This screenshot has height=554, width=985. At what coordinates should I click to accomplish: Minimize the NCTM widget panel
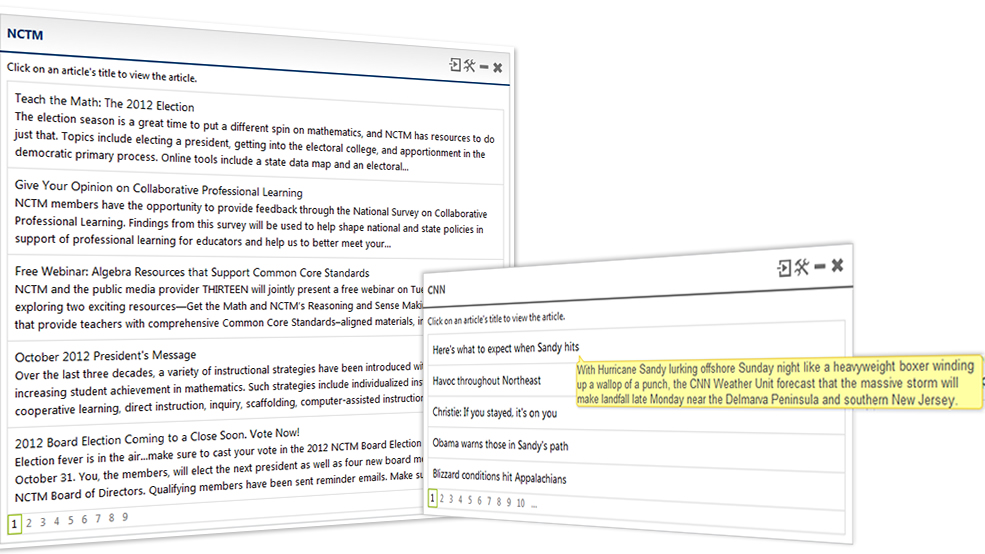[484, 67]
